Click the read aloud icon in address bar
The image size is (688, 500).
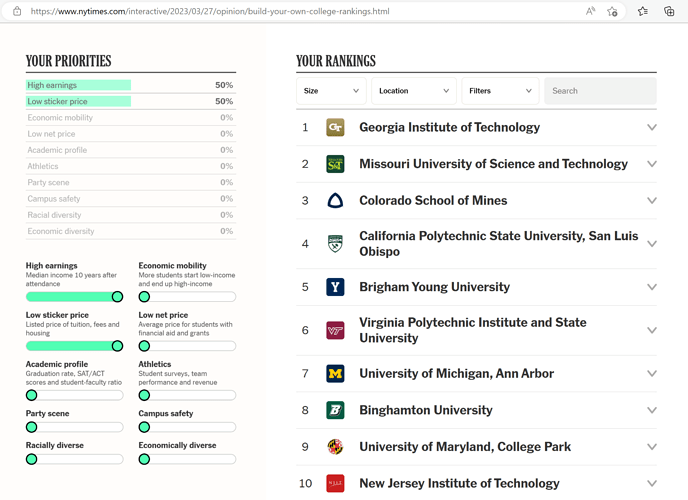pos(590,12)
